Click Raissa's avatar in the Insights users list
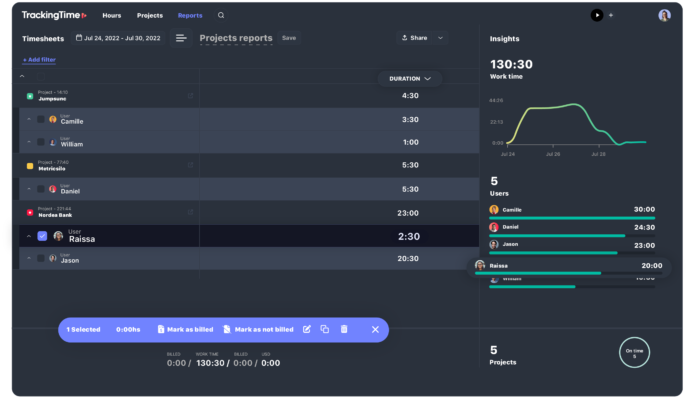The image size is (686, 400). [480, 265]
